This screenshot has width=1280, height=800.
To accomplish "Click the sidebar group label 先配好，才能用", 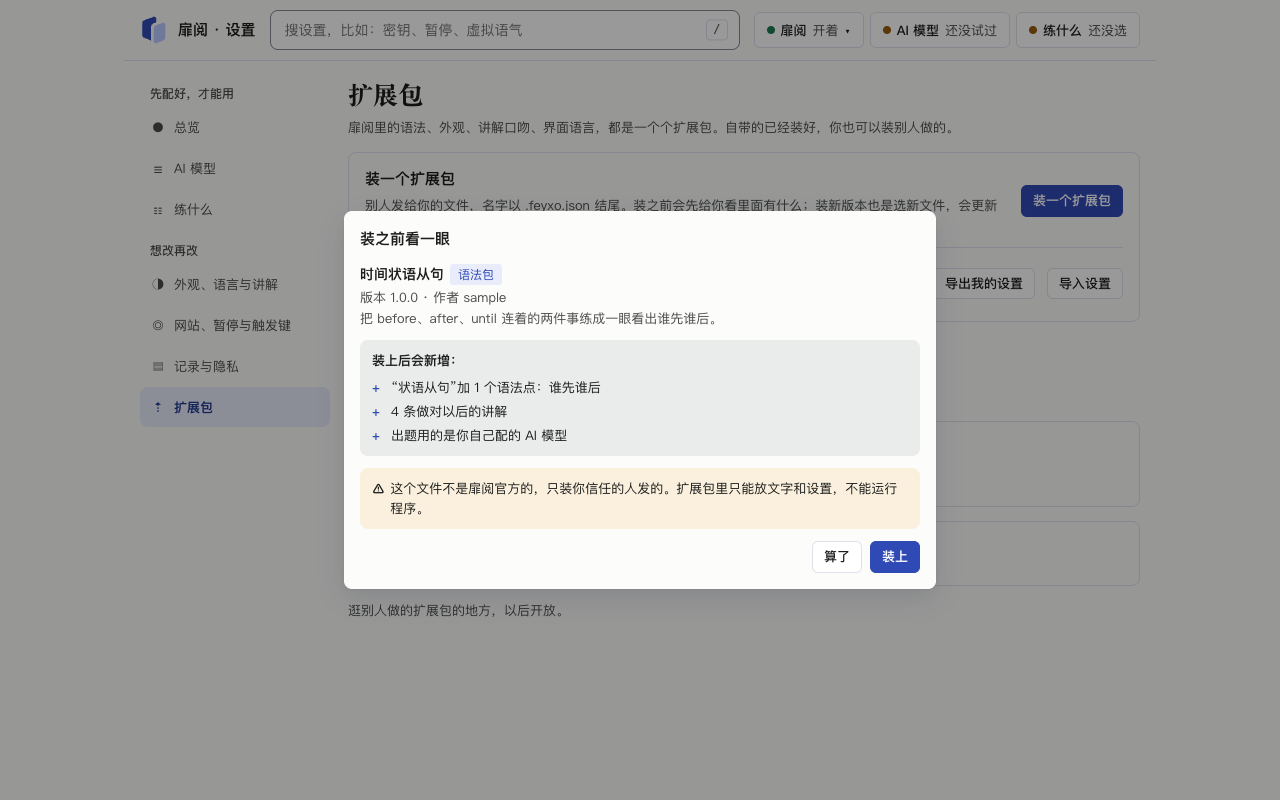I will [x=192, y=94].
